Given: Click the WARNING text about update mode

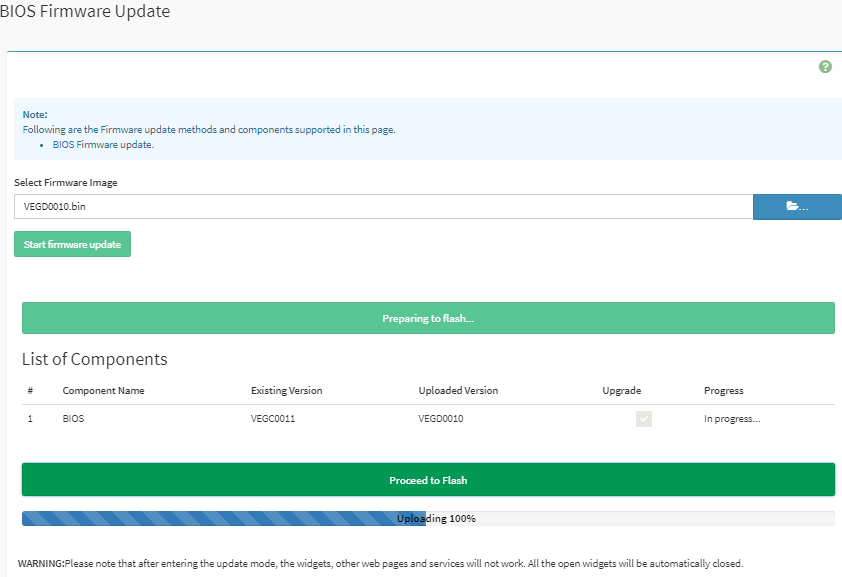Looking at the screenshot, I should click(380, 564).
